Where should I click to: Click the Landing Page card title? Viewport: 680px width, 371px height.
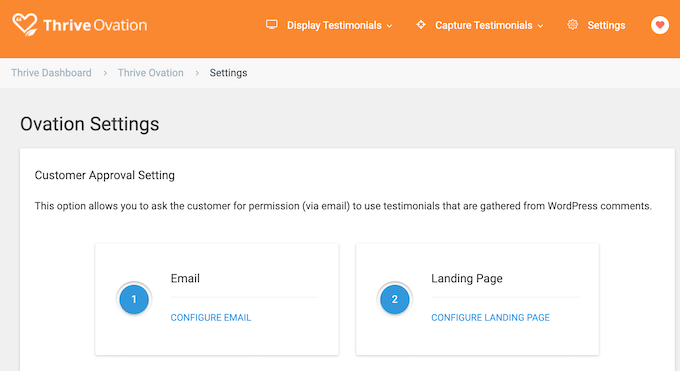(467, 279)
